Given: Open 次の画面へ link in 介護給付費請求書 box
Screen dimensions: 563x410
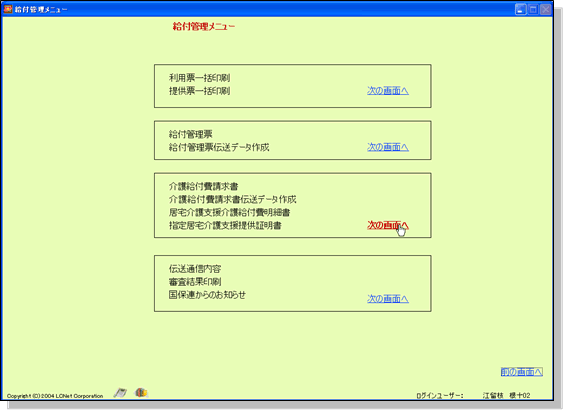Looking at the screenshot, I should [388, 225].
